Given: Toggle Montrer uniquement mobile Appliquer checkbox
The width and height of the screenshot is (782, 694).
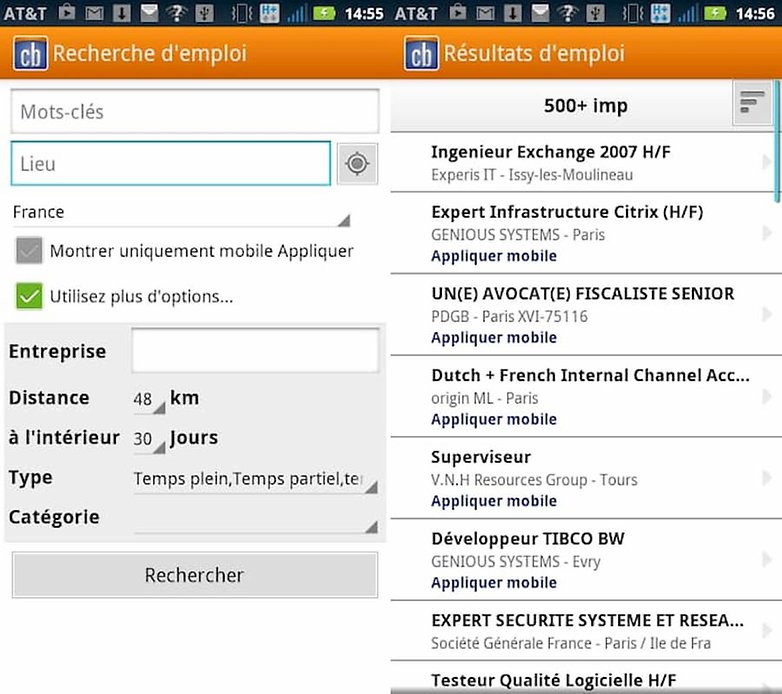Looking at the screenshot, I should point(29,250).
